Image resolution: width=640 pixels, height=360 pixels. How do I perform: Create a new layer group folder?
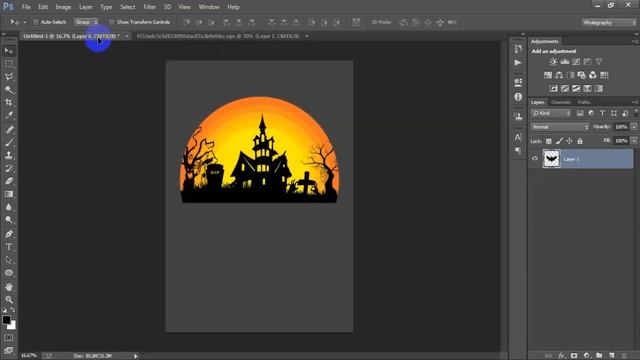(599, 356)
